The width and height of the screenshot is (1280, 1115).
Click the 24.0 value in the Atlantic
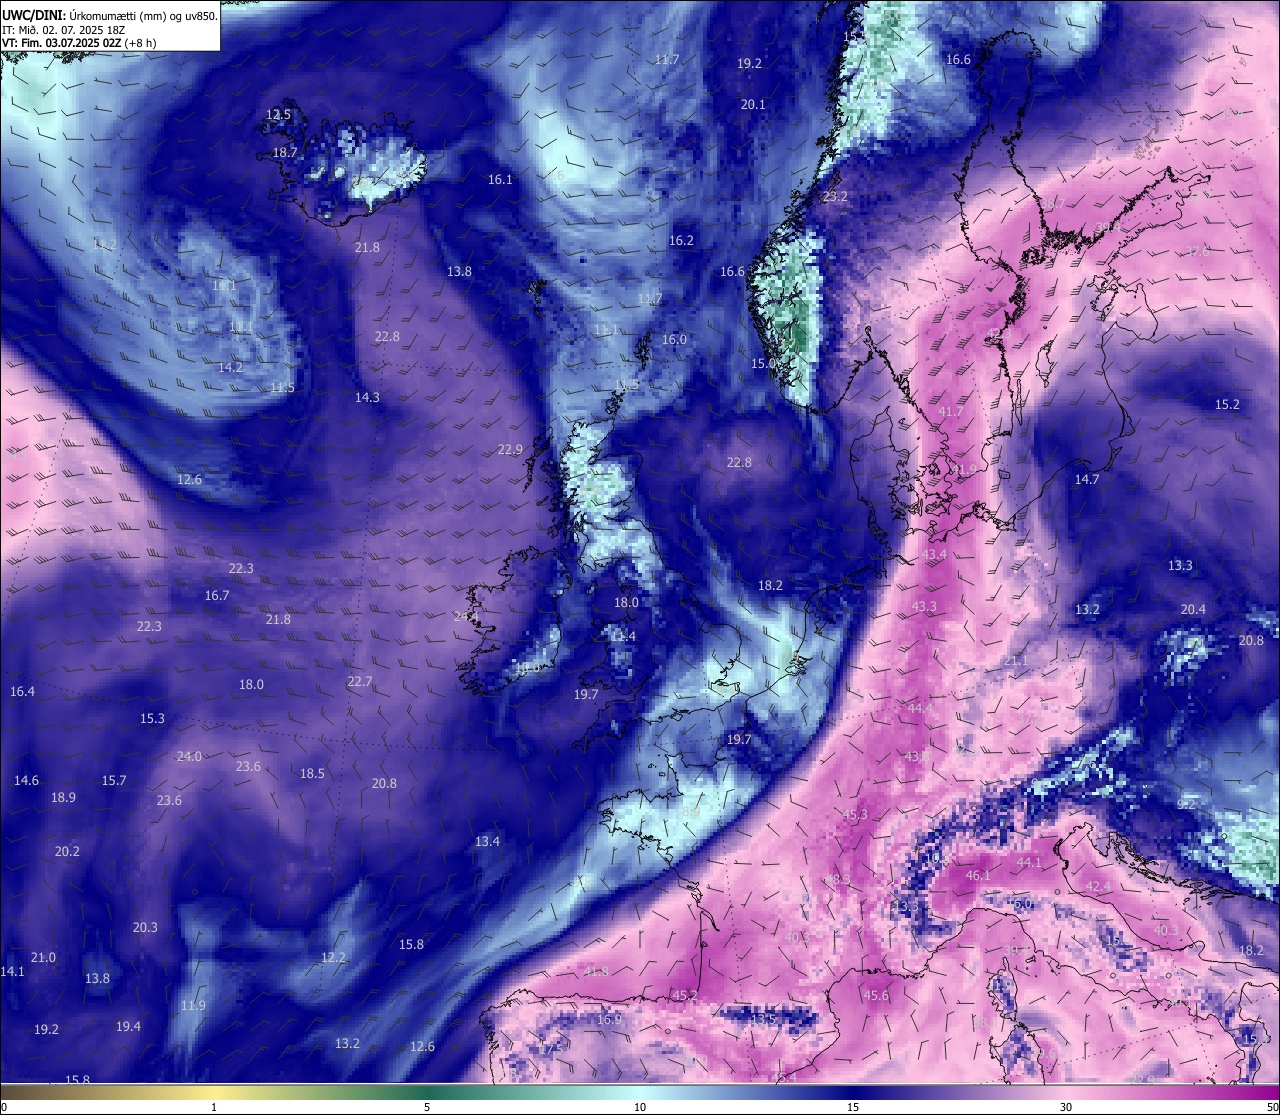pyautogui.click(x=189, y=757)
